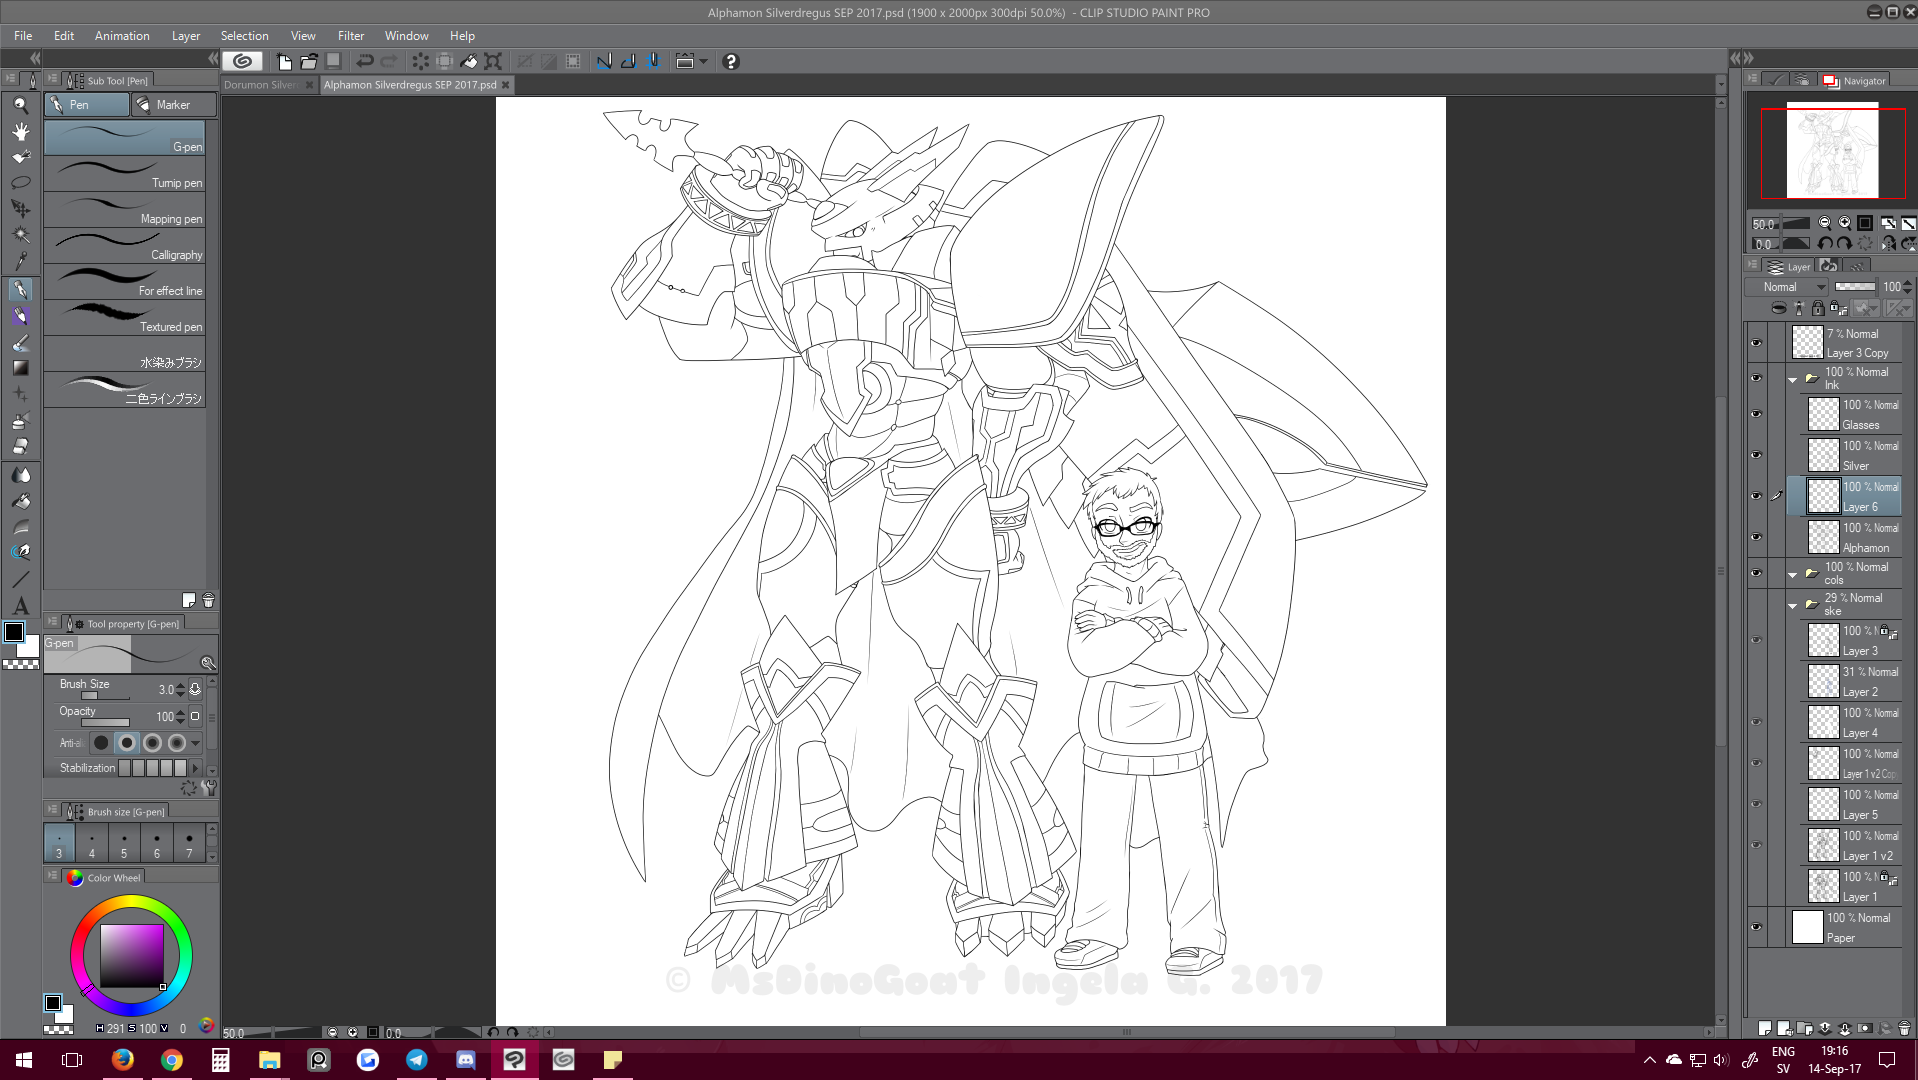The image size is (1918, 1080).
Task: Create copy of sub tool icon
Action: pos(189,600)
